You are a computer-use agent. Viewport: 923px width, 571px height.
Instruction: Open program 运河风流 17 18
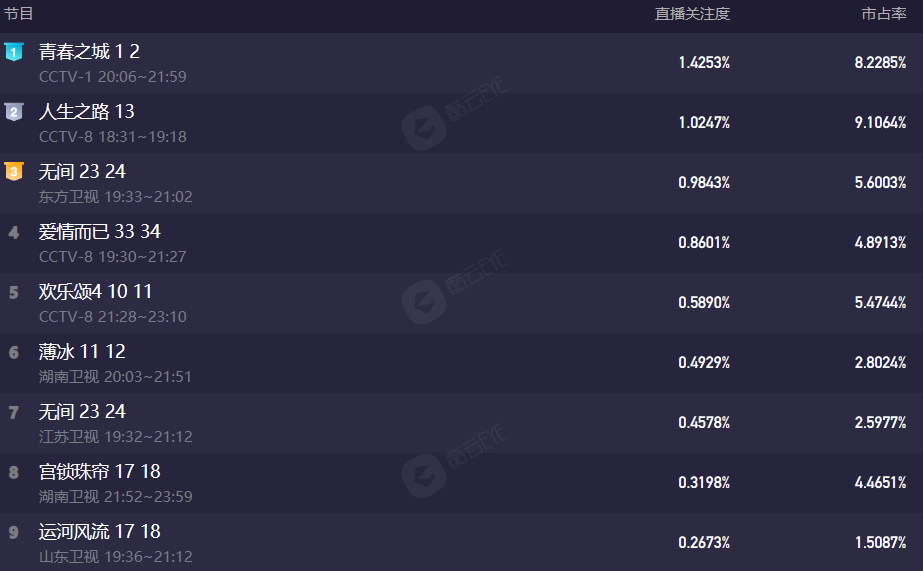pos(99,532)
